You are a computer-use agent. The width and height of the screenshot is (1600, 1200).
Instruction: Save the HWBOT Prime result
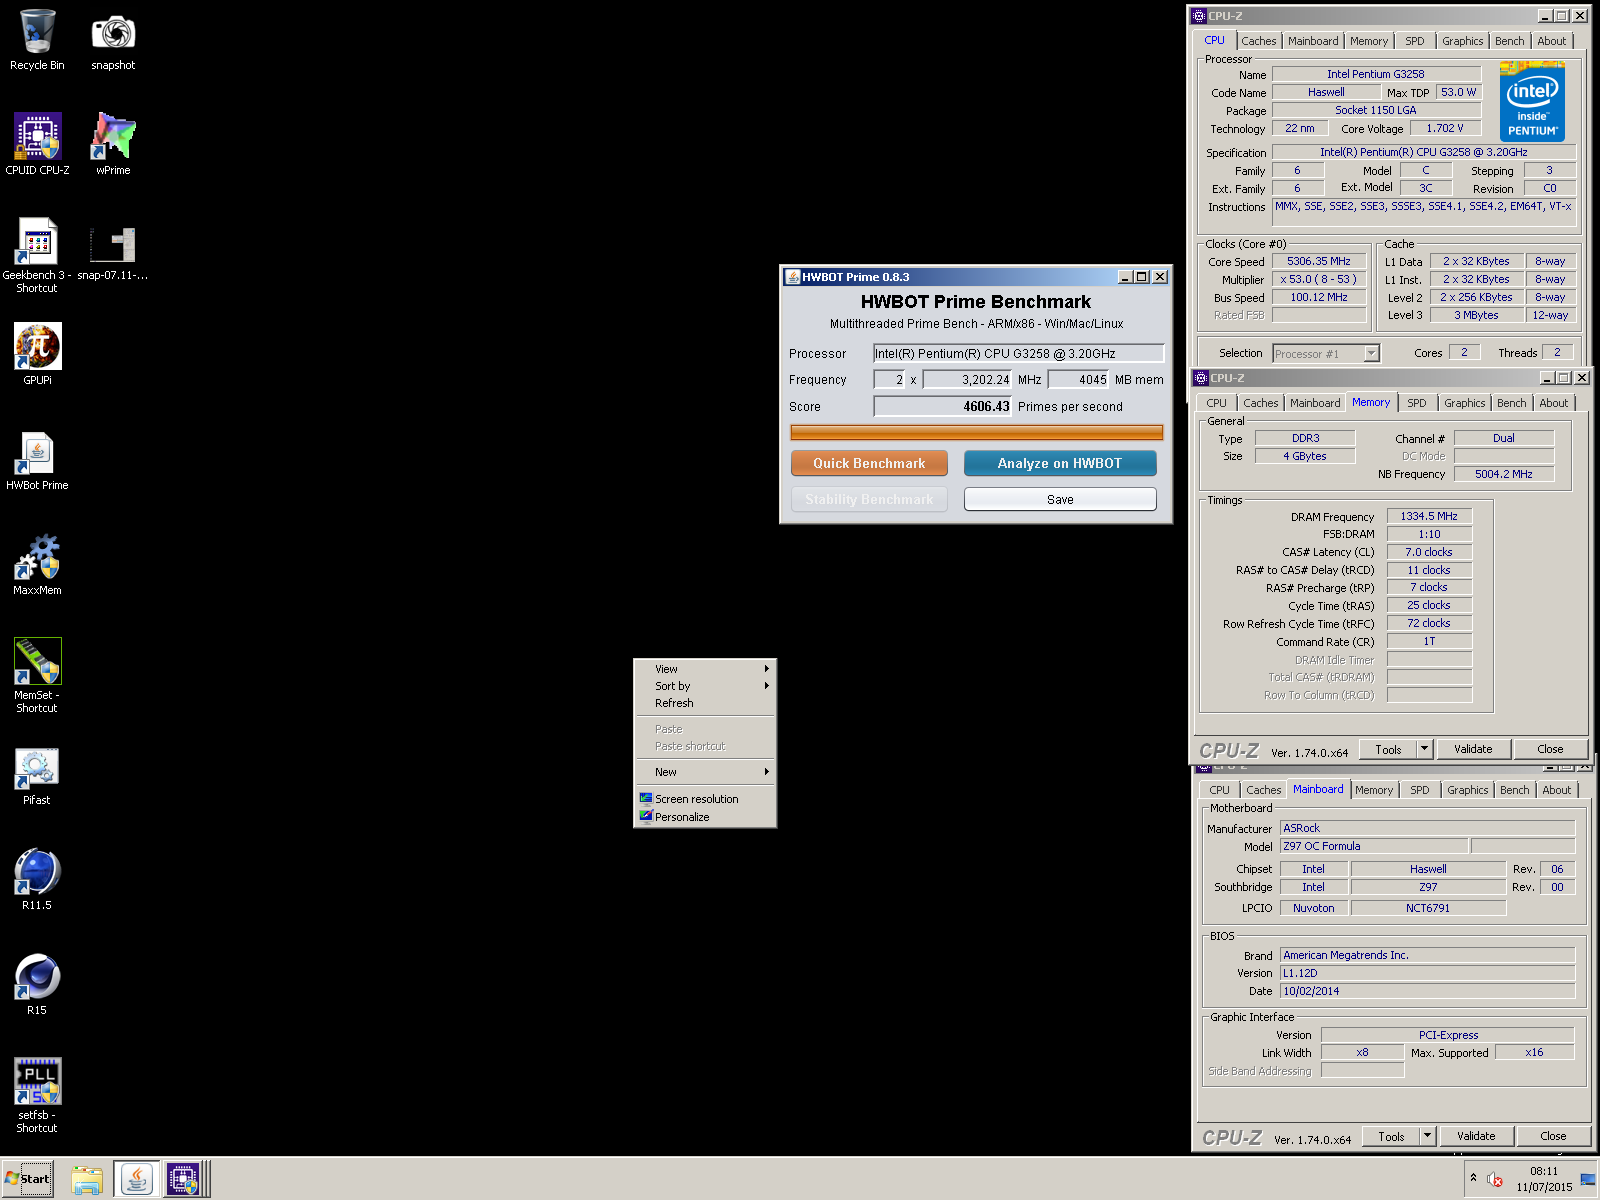1060,499
